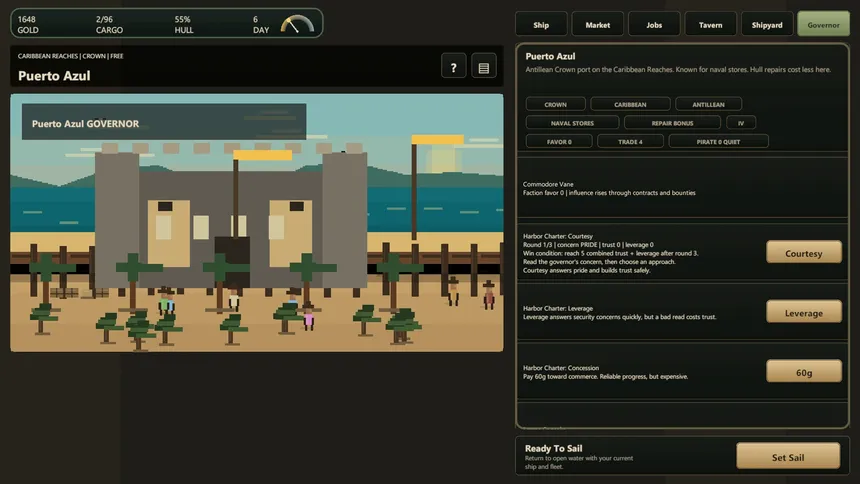860x484 pixels.
Task: Click the 55% HULL status
Action: pos(184,24)
